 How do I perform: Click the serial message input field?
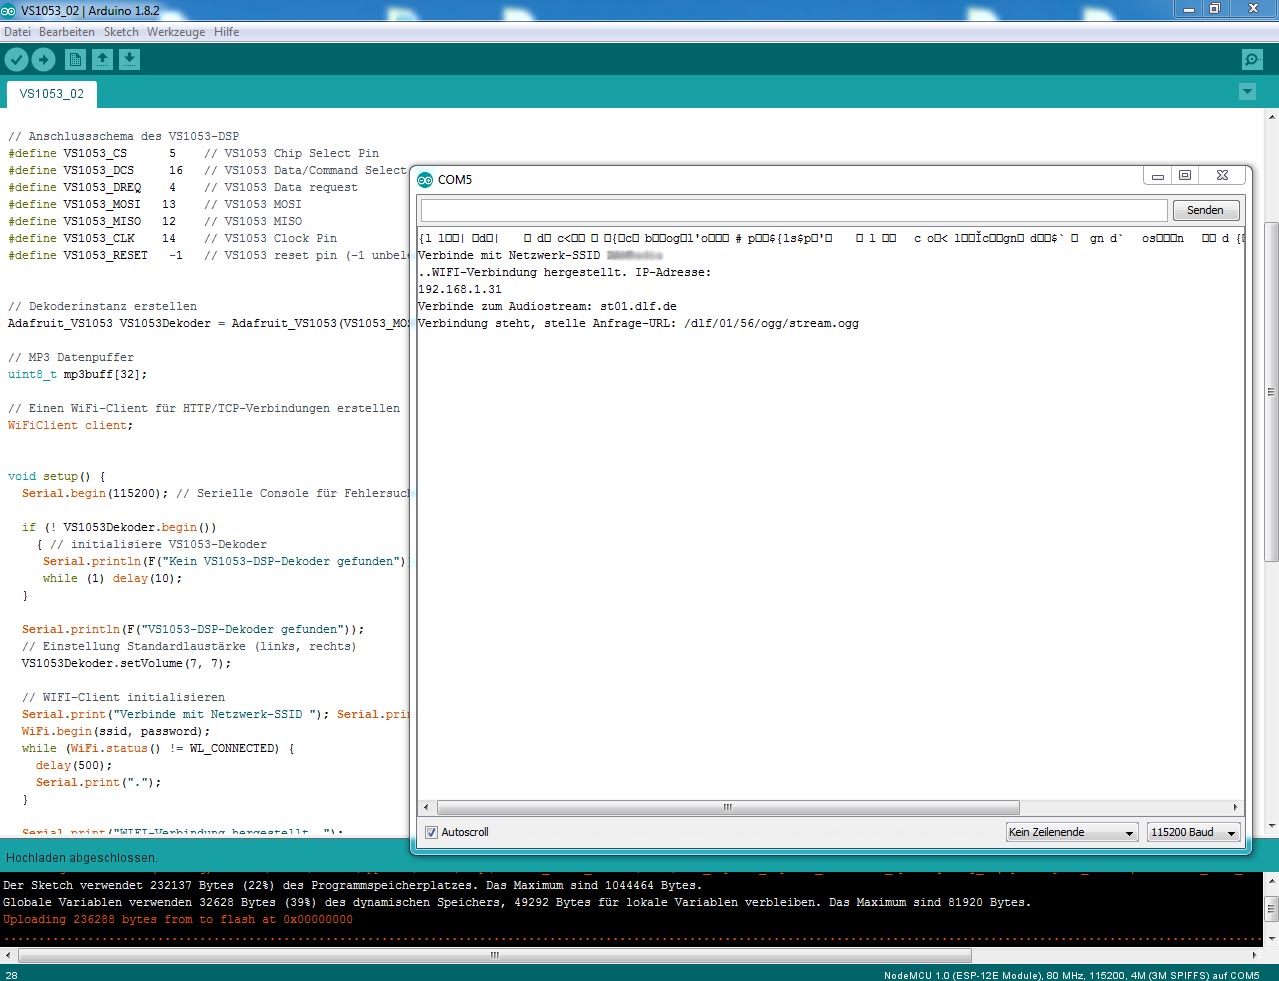pyautogui.click(x=793, y=210)
